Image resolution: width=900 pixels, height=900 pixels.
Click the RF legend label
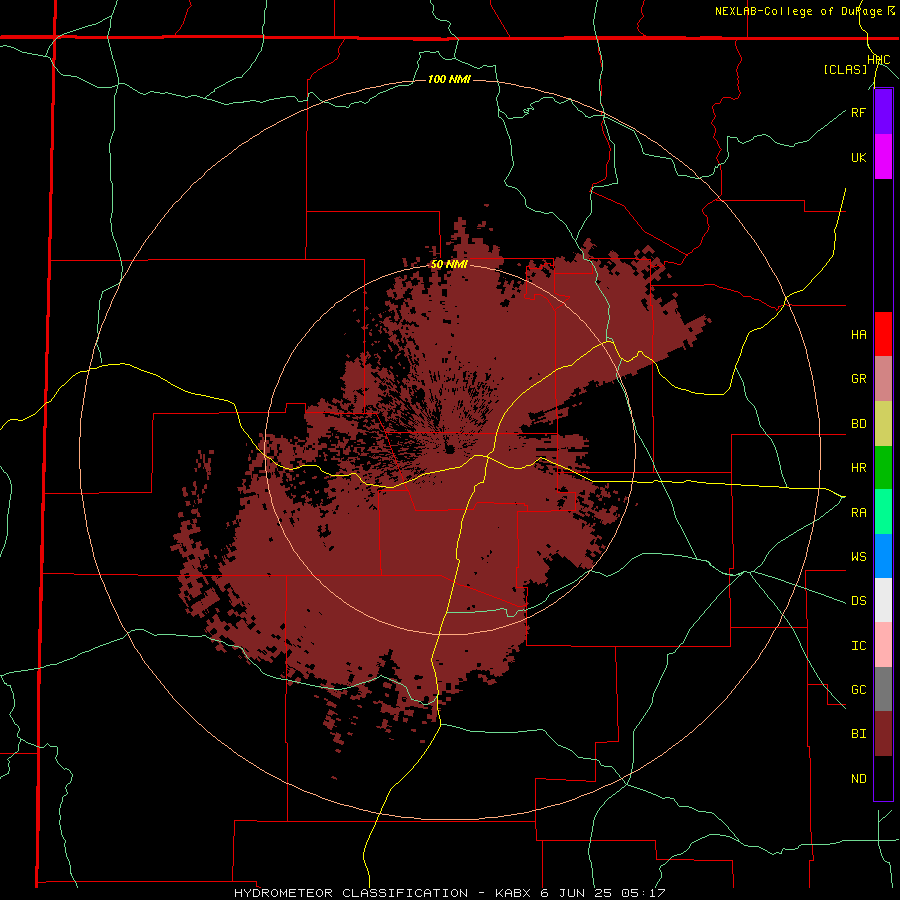tap(858, 112)
